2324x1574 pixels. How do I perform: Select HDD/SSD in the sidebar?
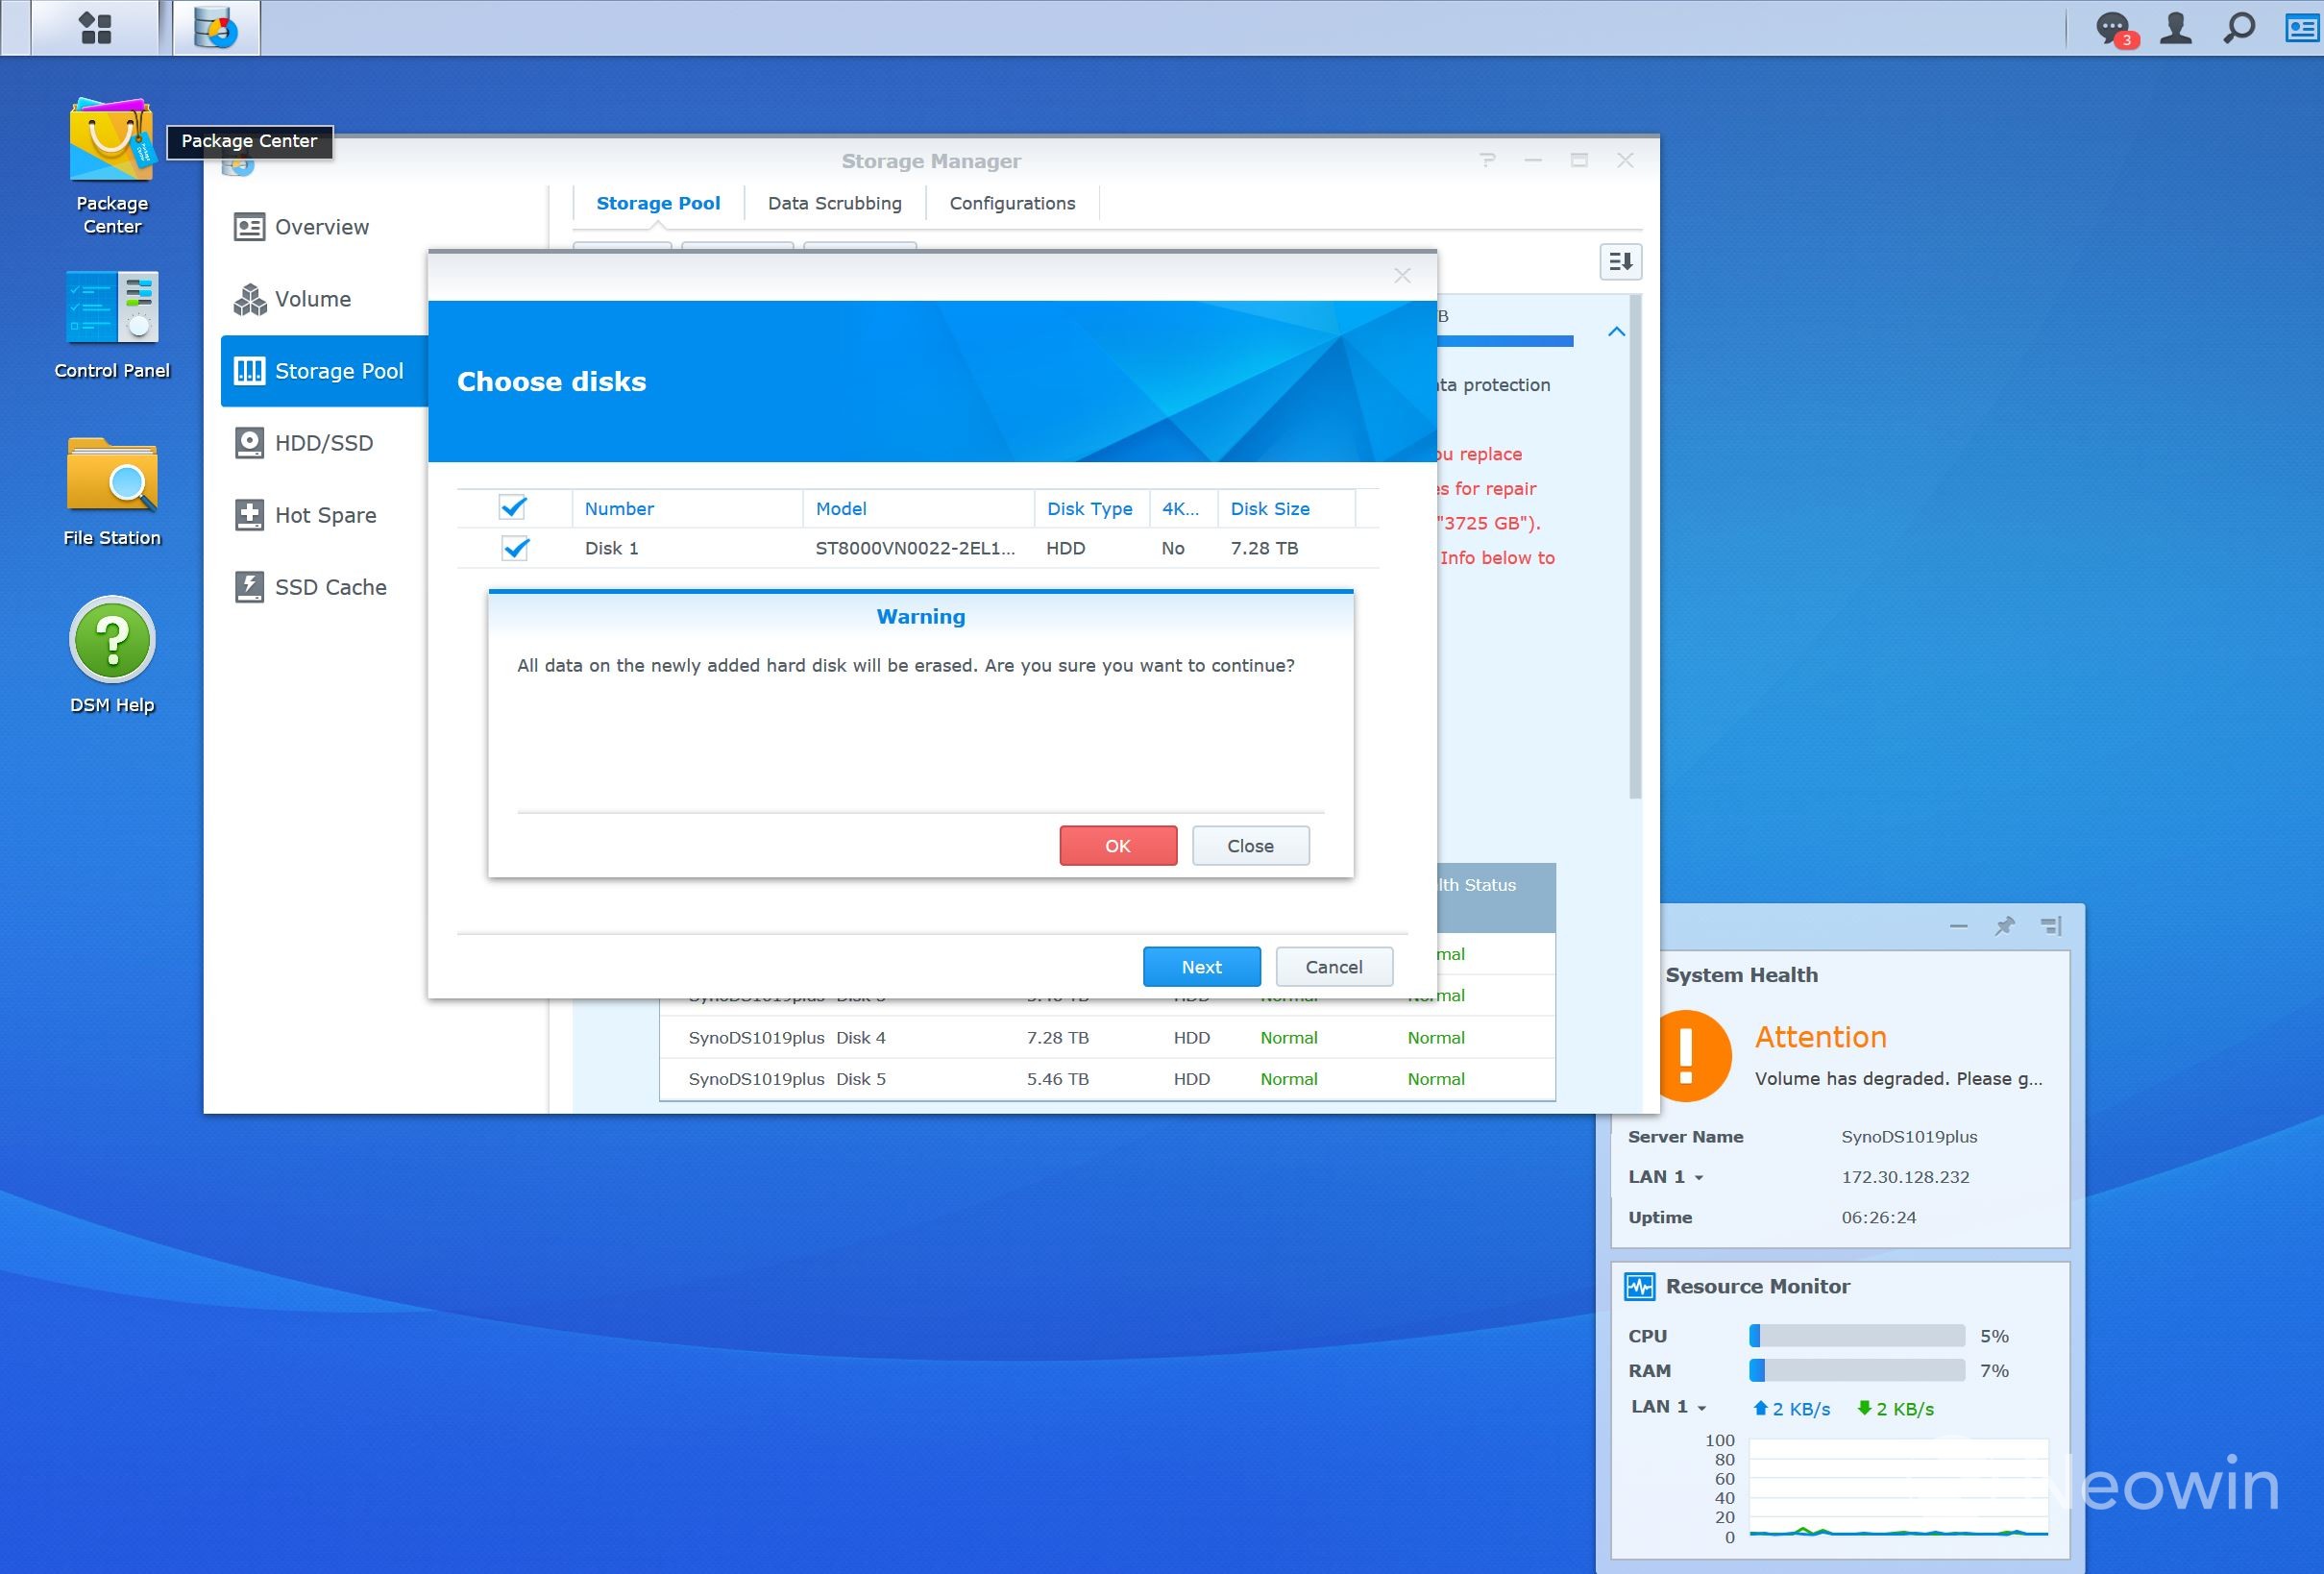pos(324,443)
